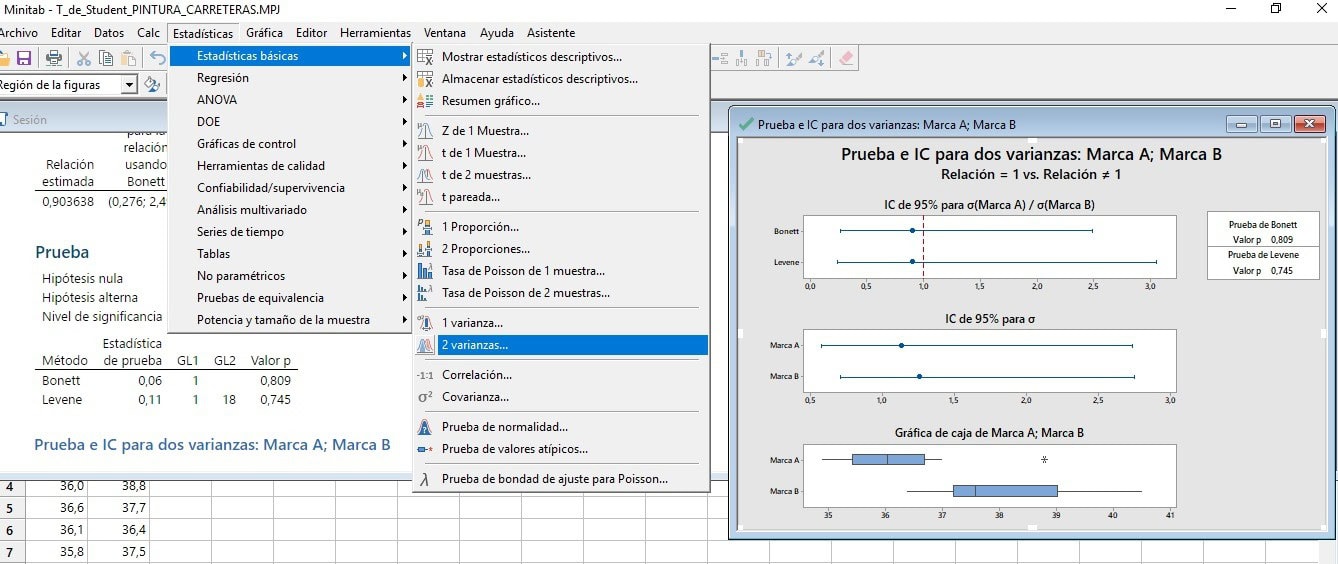Screen dimensions: 1338x564
Task: Select '2 varianzas...' menu item
Action: point(474,345)
